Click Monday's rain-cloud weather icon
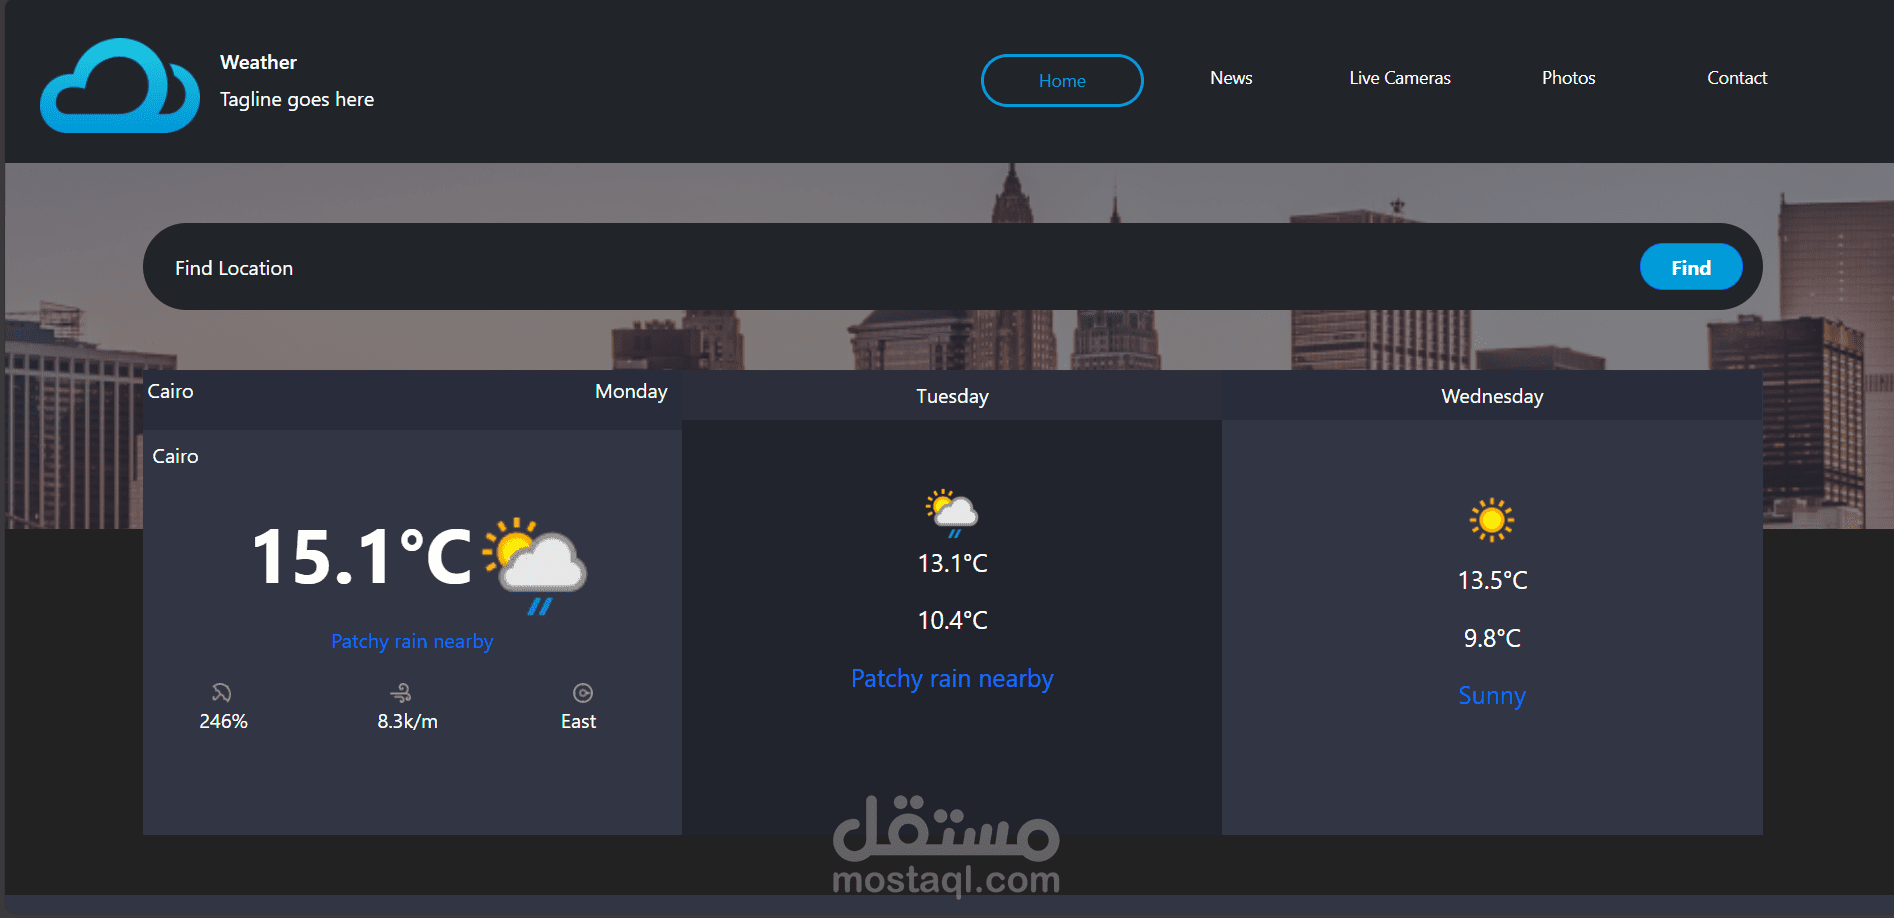The image size is (1894, 918). click(x=533, y=560)
